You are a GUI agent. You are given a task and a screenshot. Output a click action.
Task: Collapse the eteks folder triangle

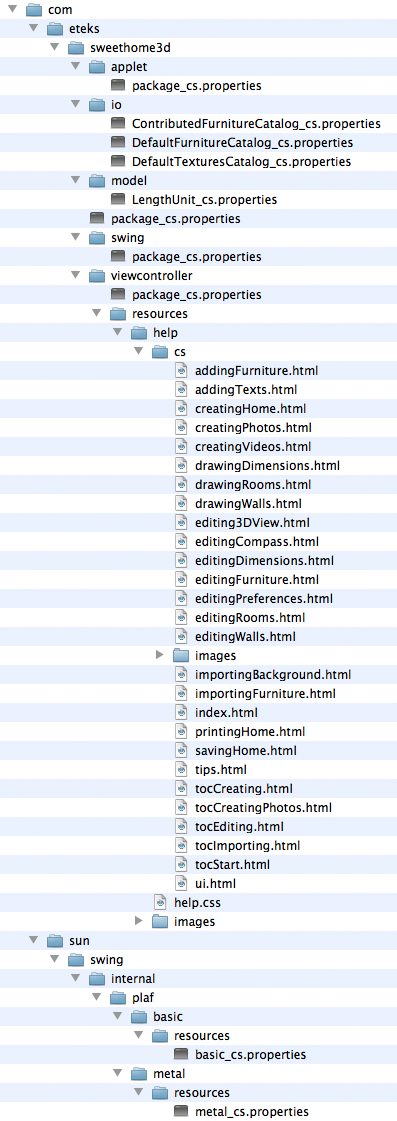point(34,29)
